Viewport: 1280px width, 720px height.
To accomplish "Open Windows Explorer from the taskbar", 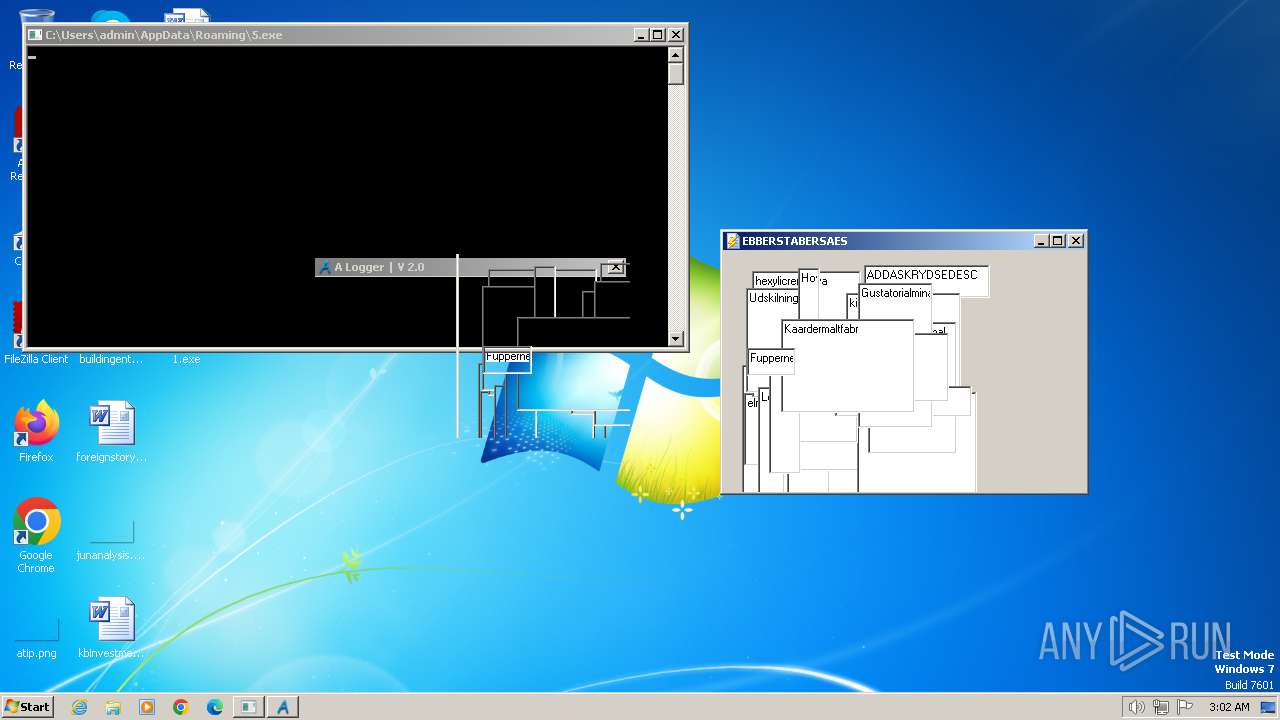I will tap(113, 707).
